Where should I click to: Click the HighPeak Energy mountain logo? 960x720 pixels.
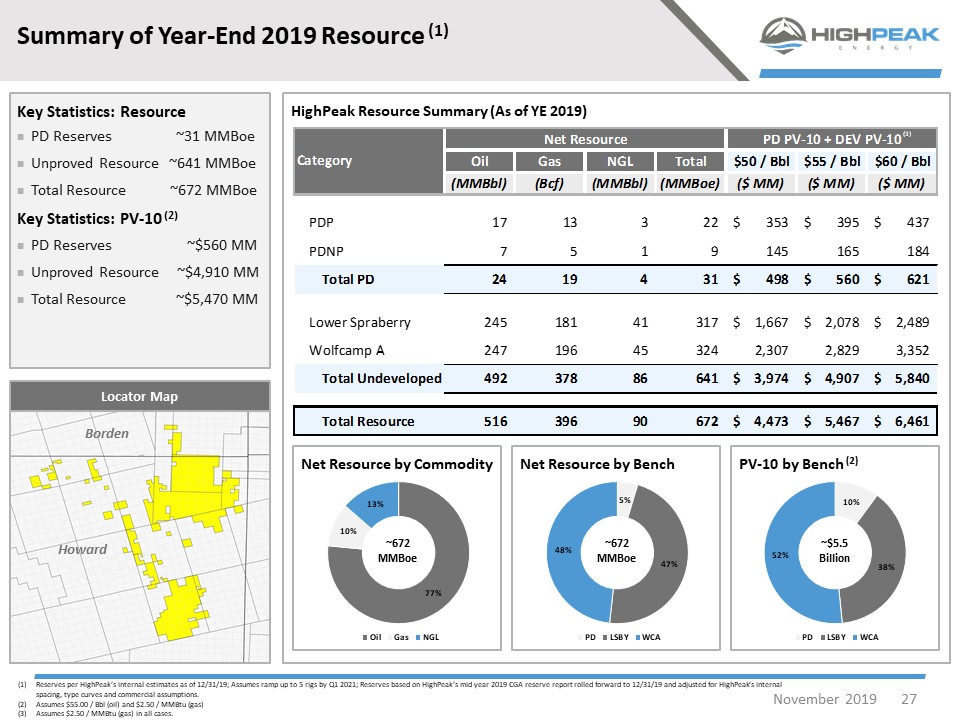point(782,36)
